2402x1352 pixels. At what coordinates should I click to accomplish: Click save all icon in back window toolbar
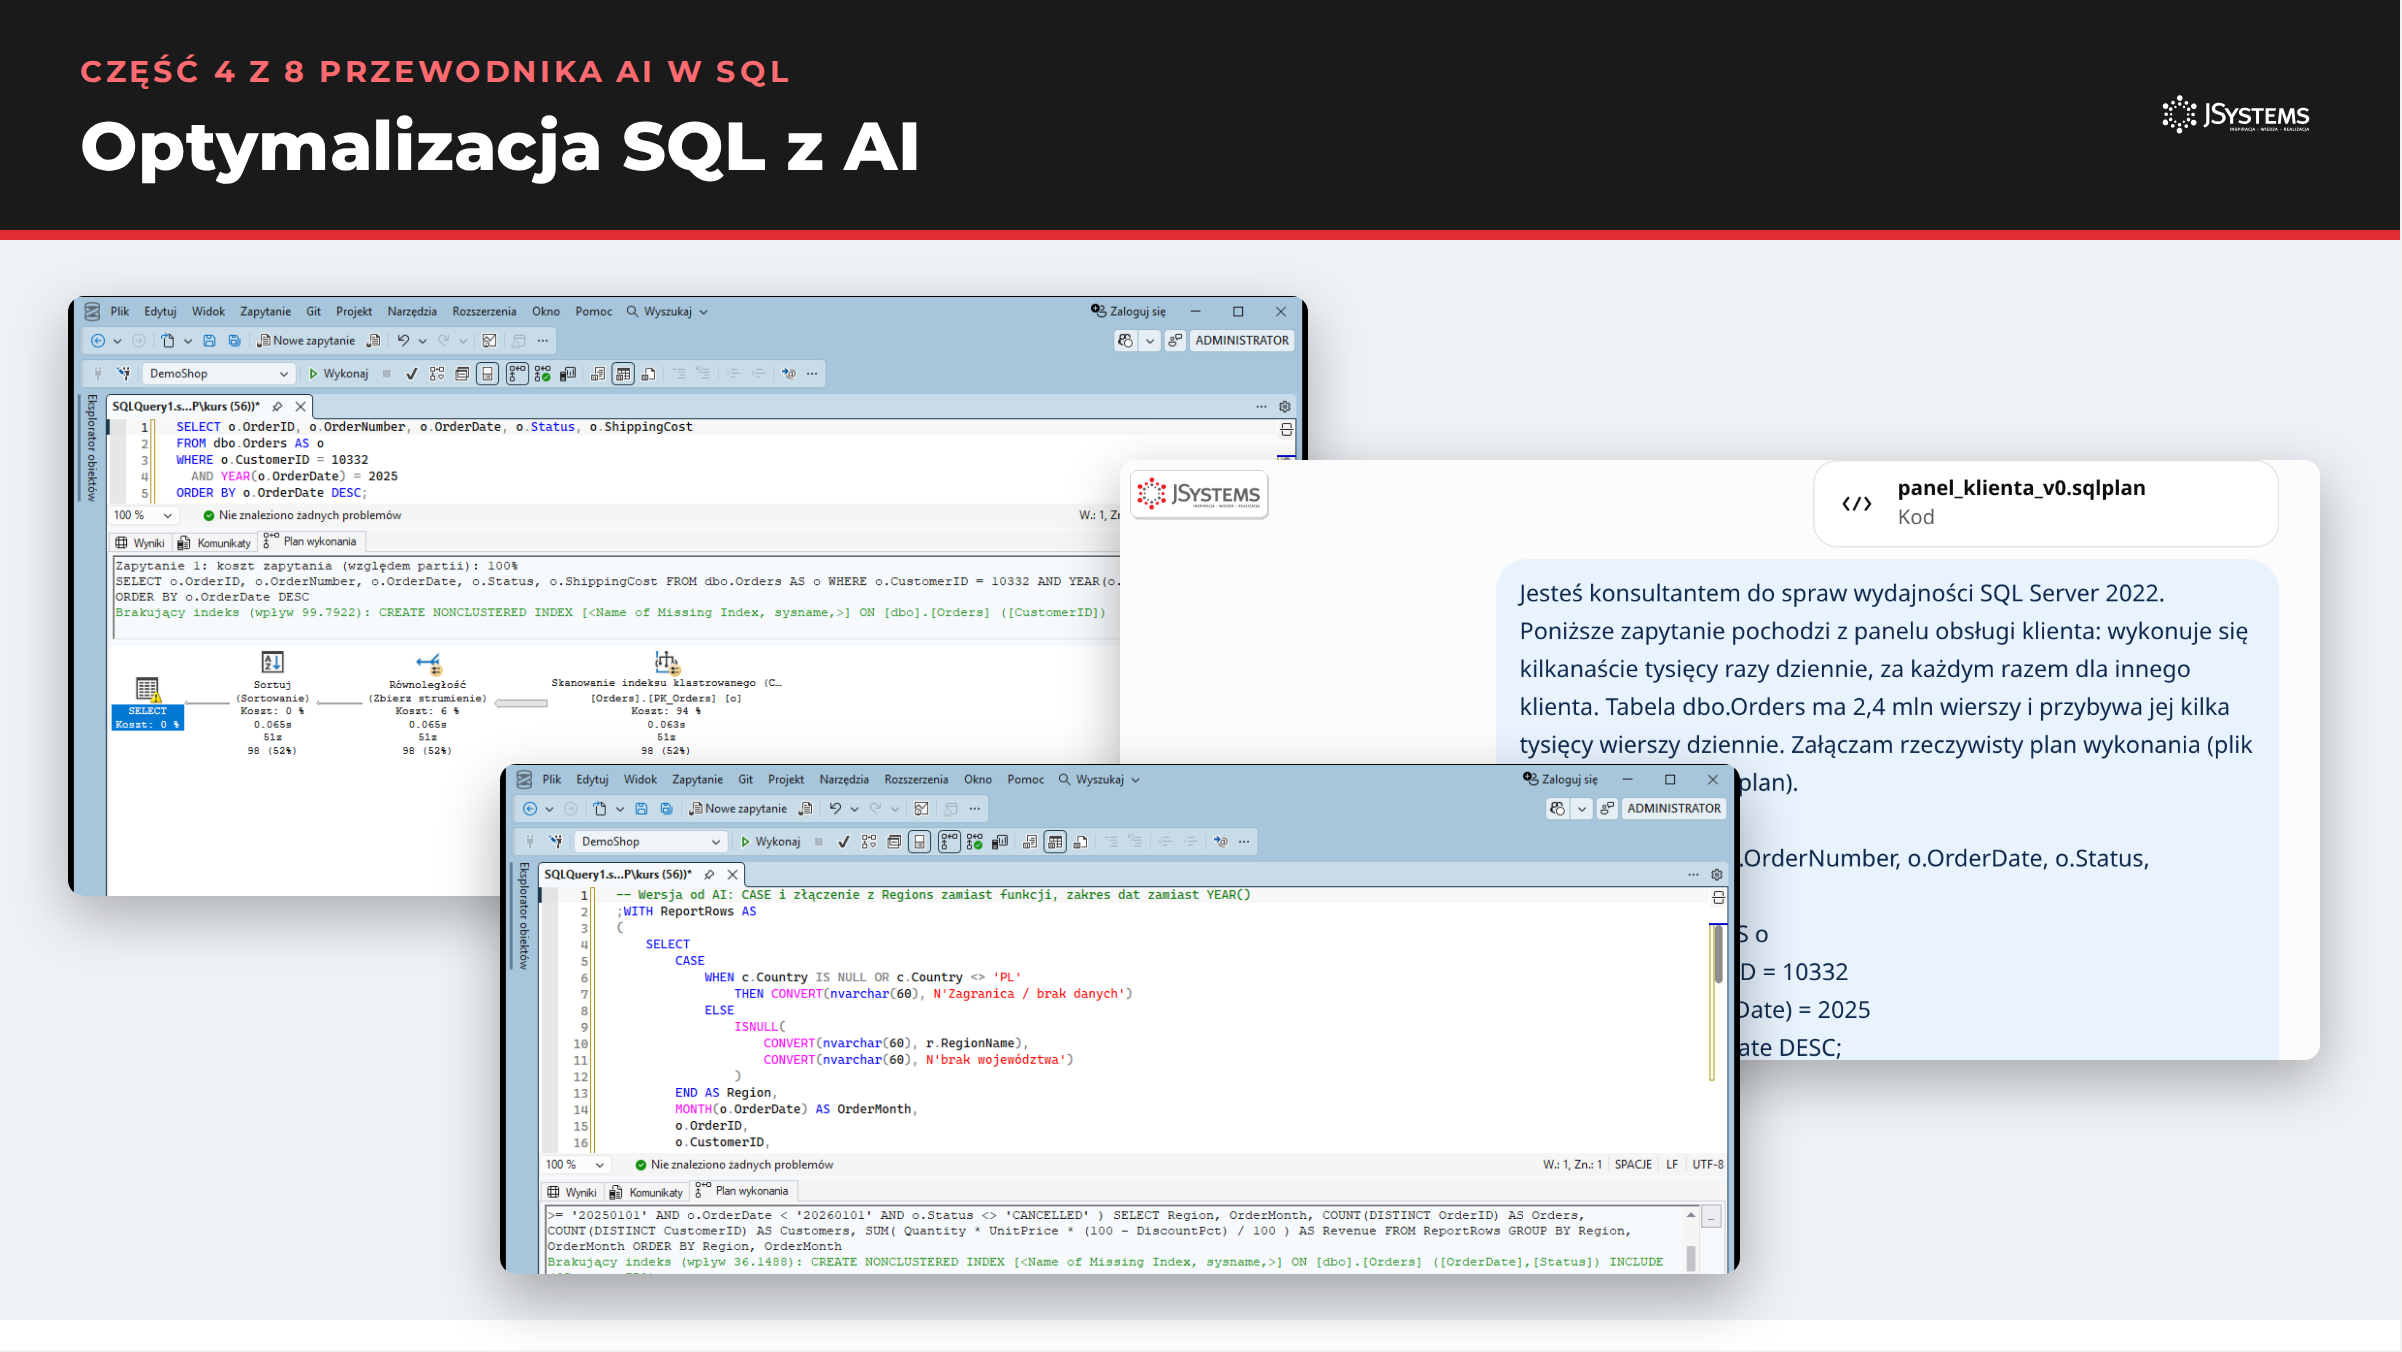coord(234,341)
